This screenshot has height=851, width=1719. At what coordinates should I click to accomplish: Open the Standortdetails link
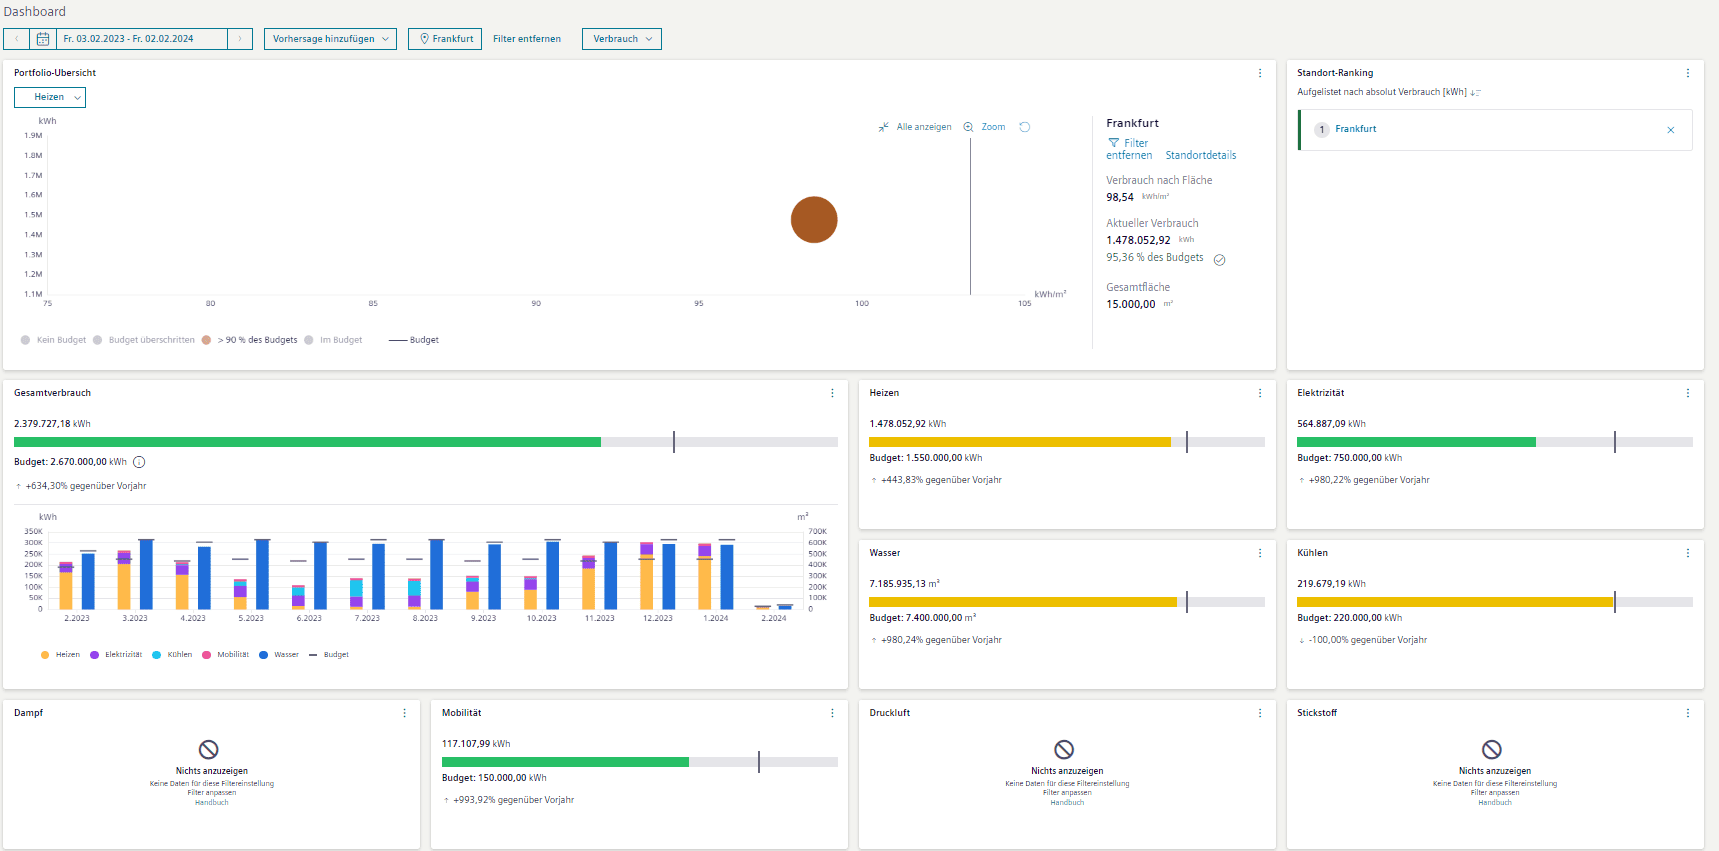tap(1200, 155)
